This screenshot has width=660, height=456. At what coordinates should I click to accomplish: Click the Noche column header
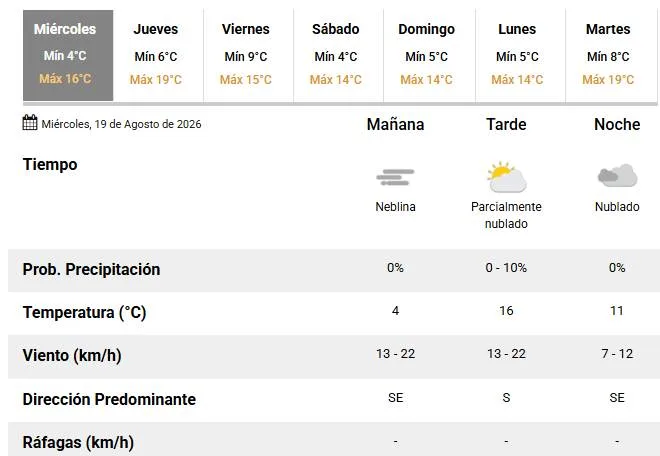617,125
